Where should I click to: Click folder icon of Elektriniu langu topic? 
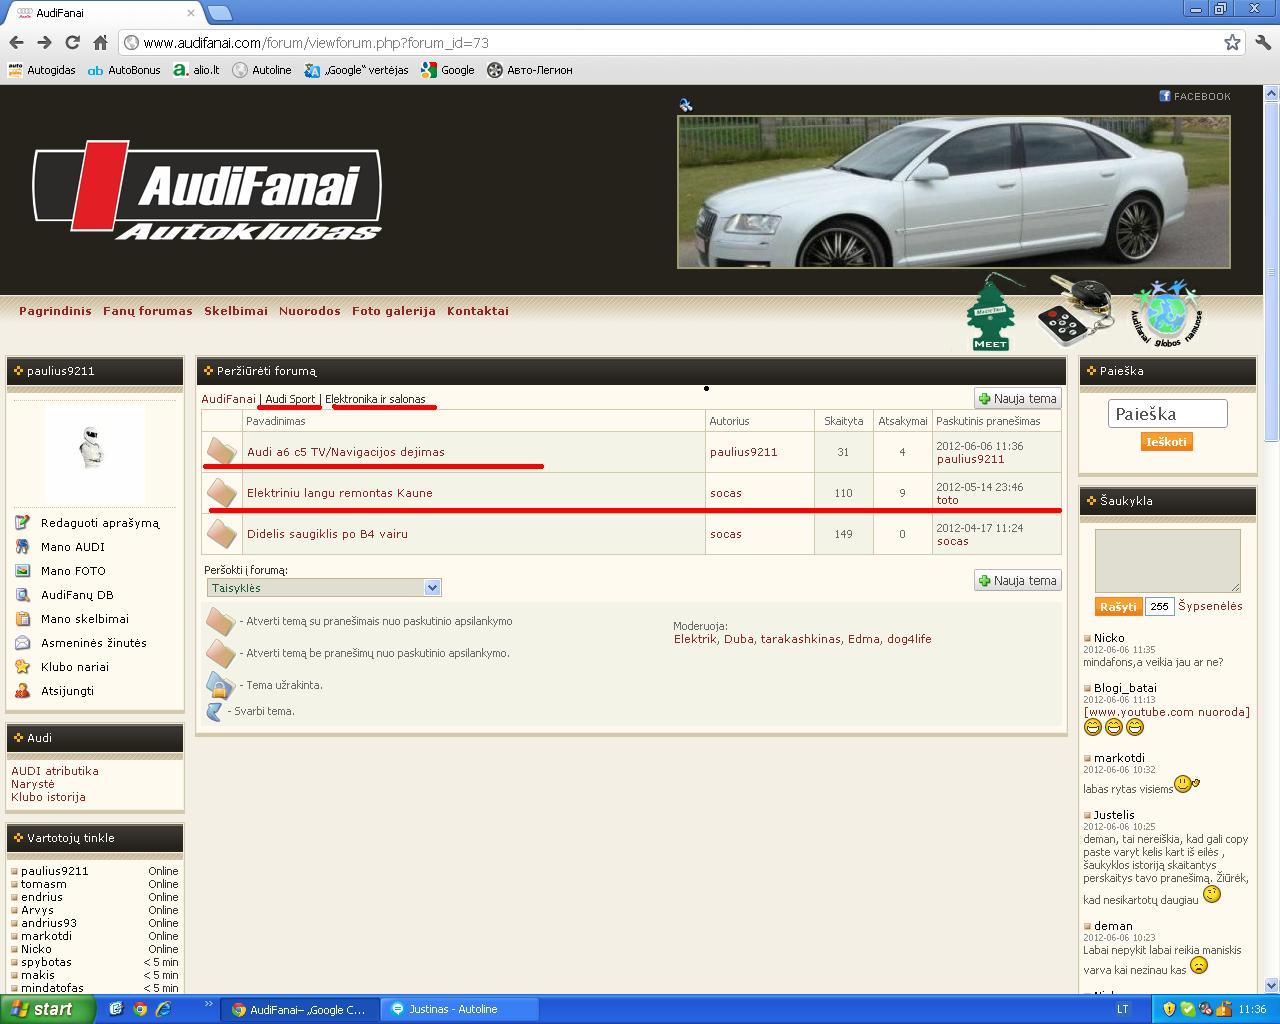pyautogui.click(x=221, y=492)
